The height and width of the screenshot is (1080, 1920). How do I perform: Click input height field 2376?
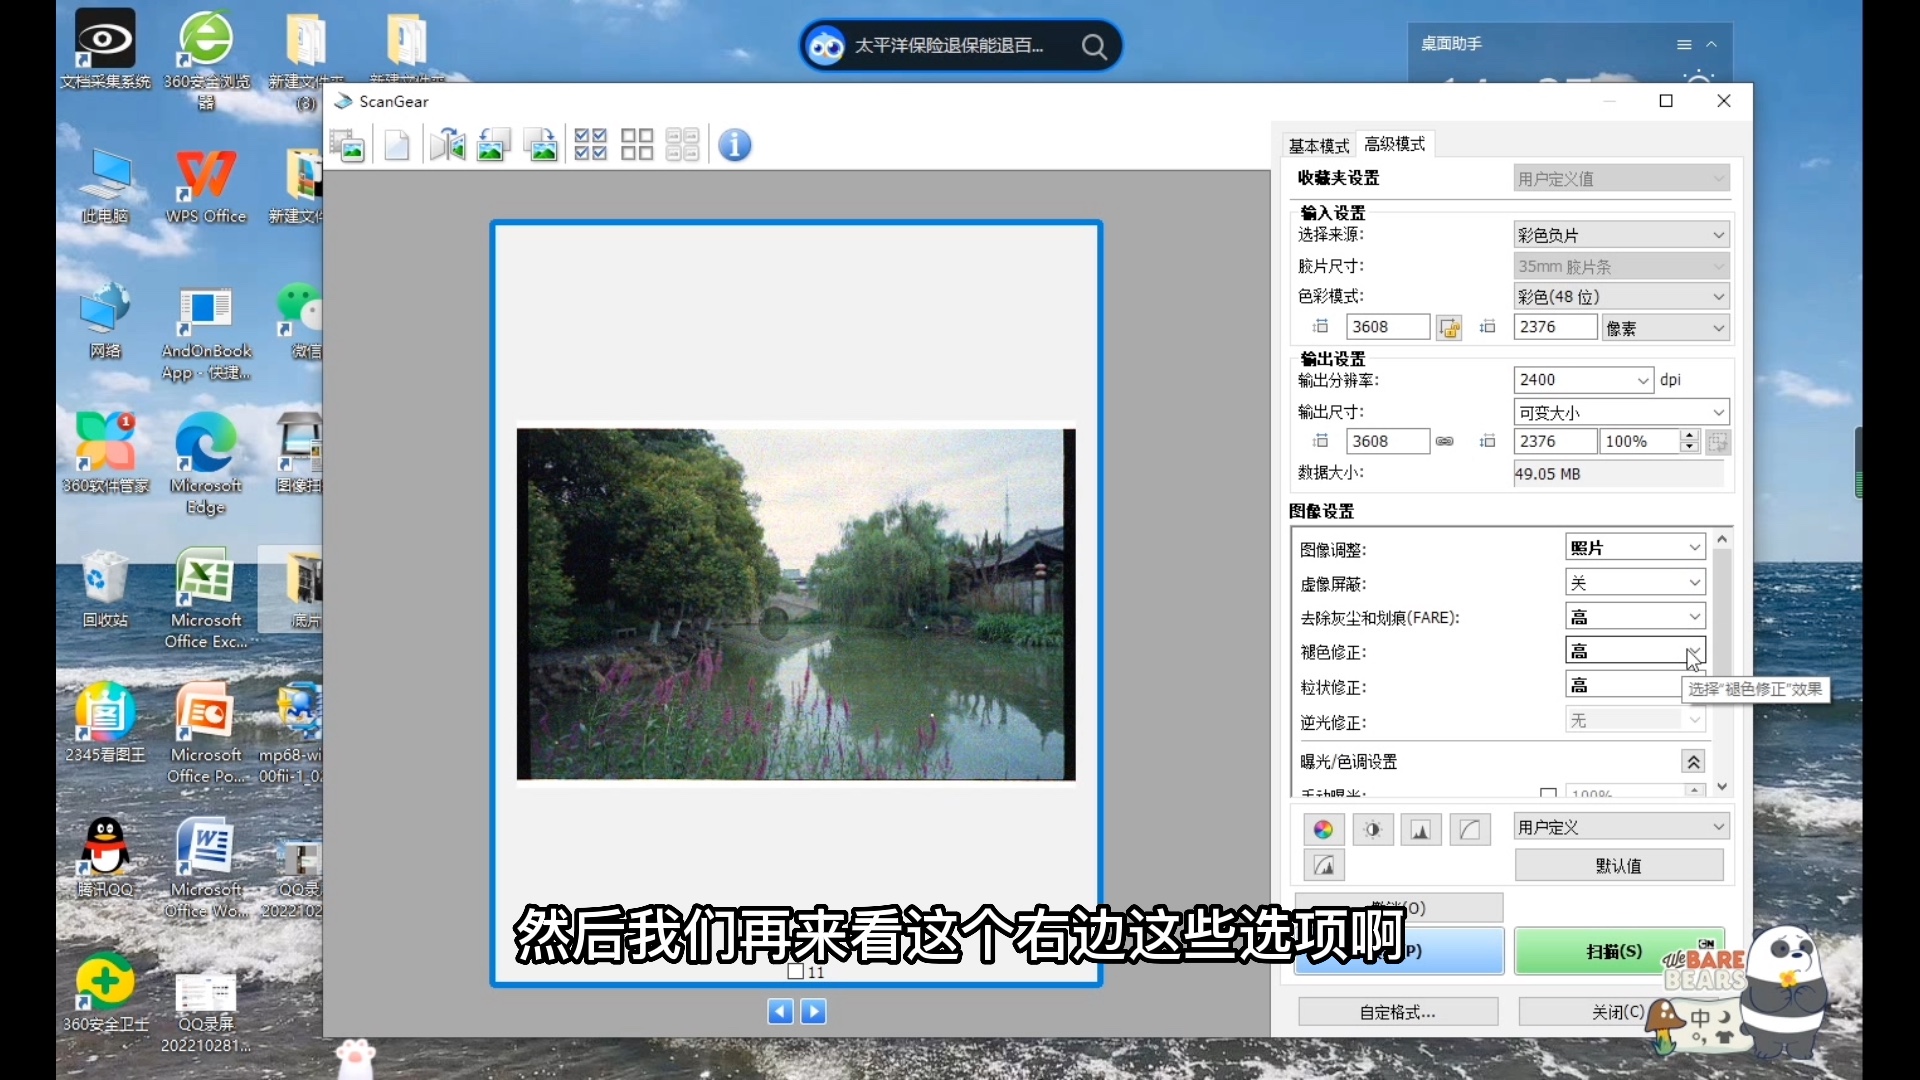(1555, 327)
